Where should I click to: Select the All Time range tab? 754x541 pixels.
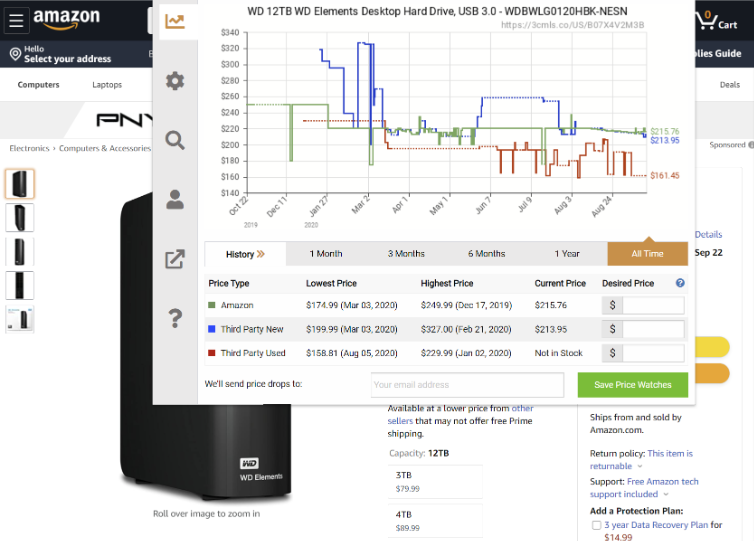click(x=648, y=254)
